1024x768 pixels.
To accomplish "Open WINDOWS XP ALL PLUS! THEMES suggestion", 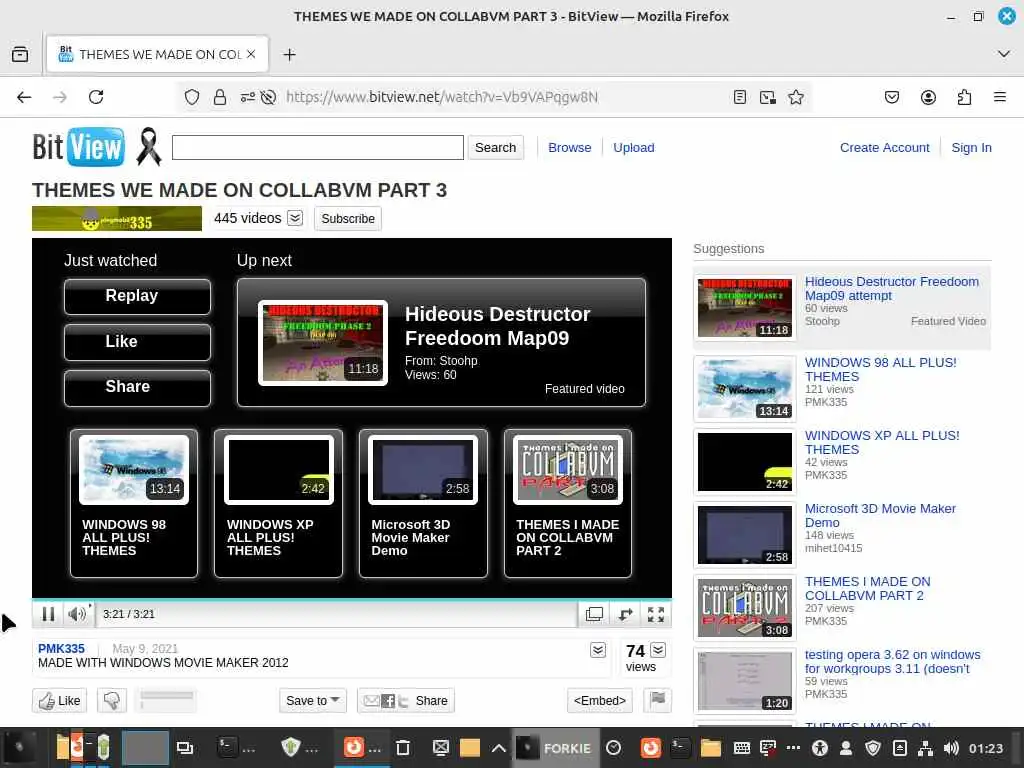I will click(x=882, y=443).
